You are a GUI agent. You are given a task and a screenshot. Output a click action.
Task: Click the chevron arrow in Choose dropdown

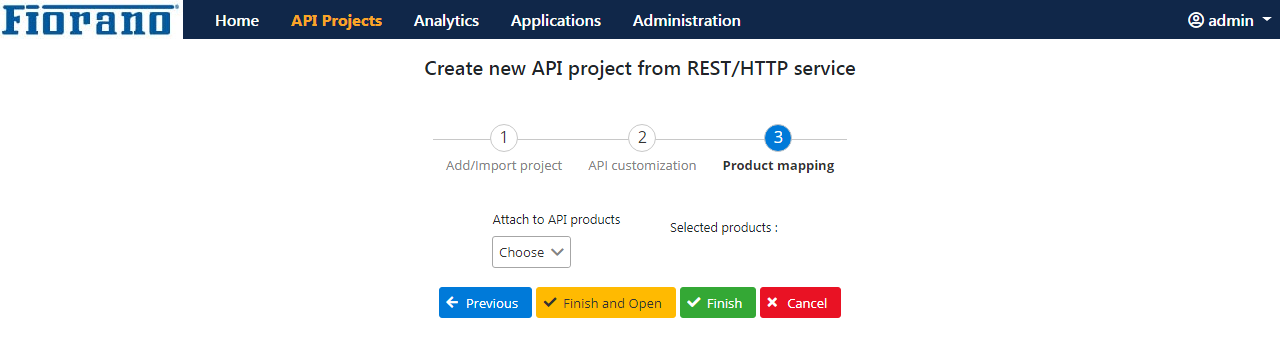558,252
